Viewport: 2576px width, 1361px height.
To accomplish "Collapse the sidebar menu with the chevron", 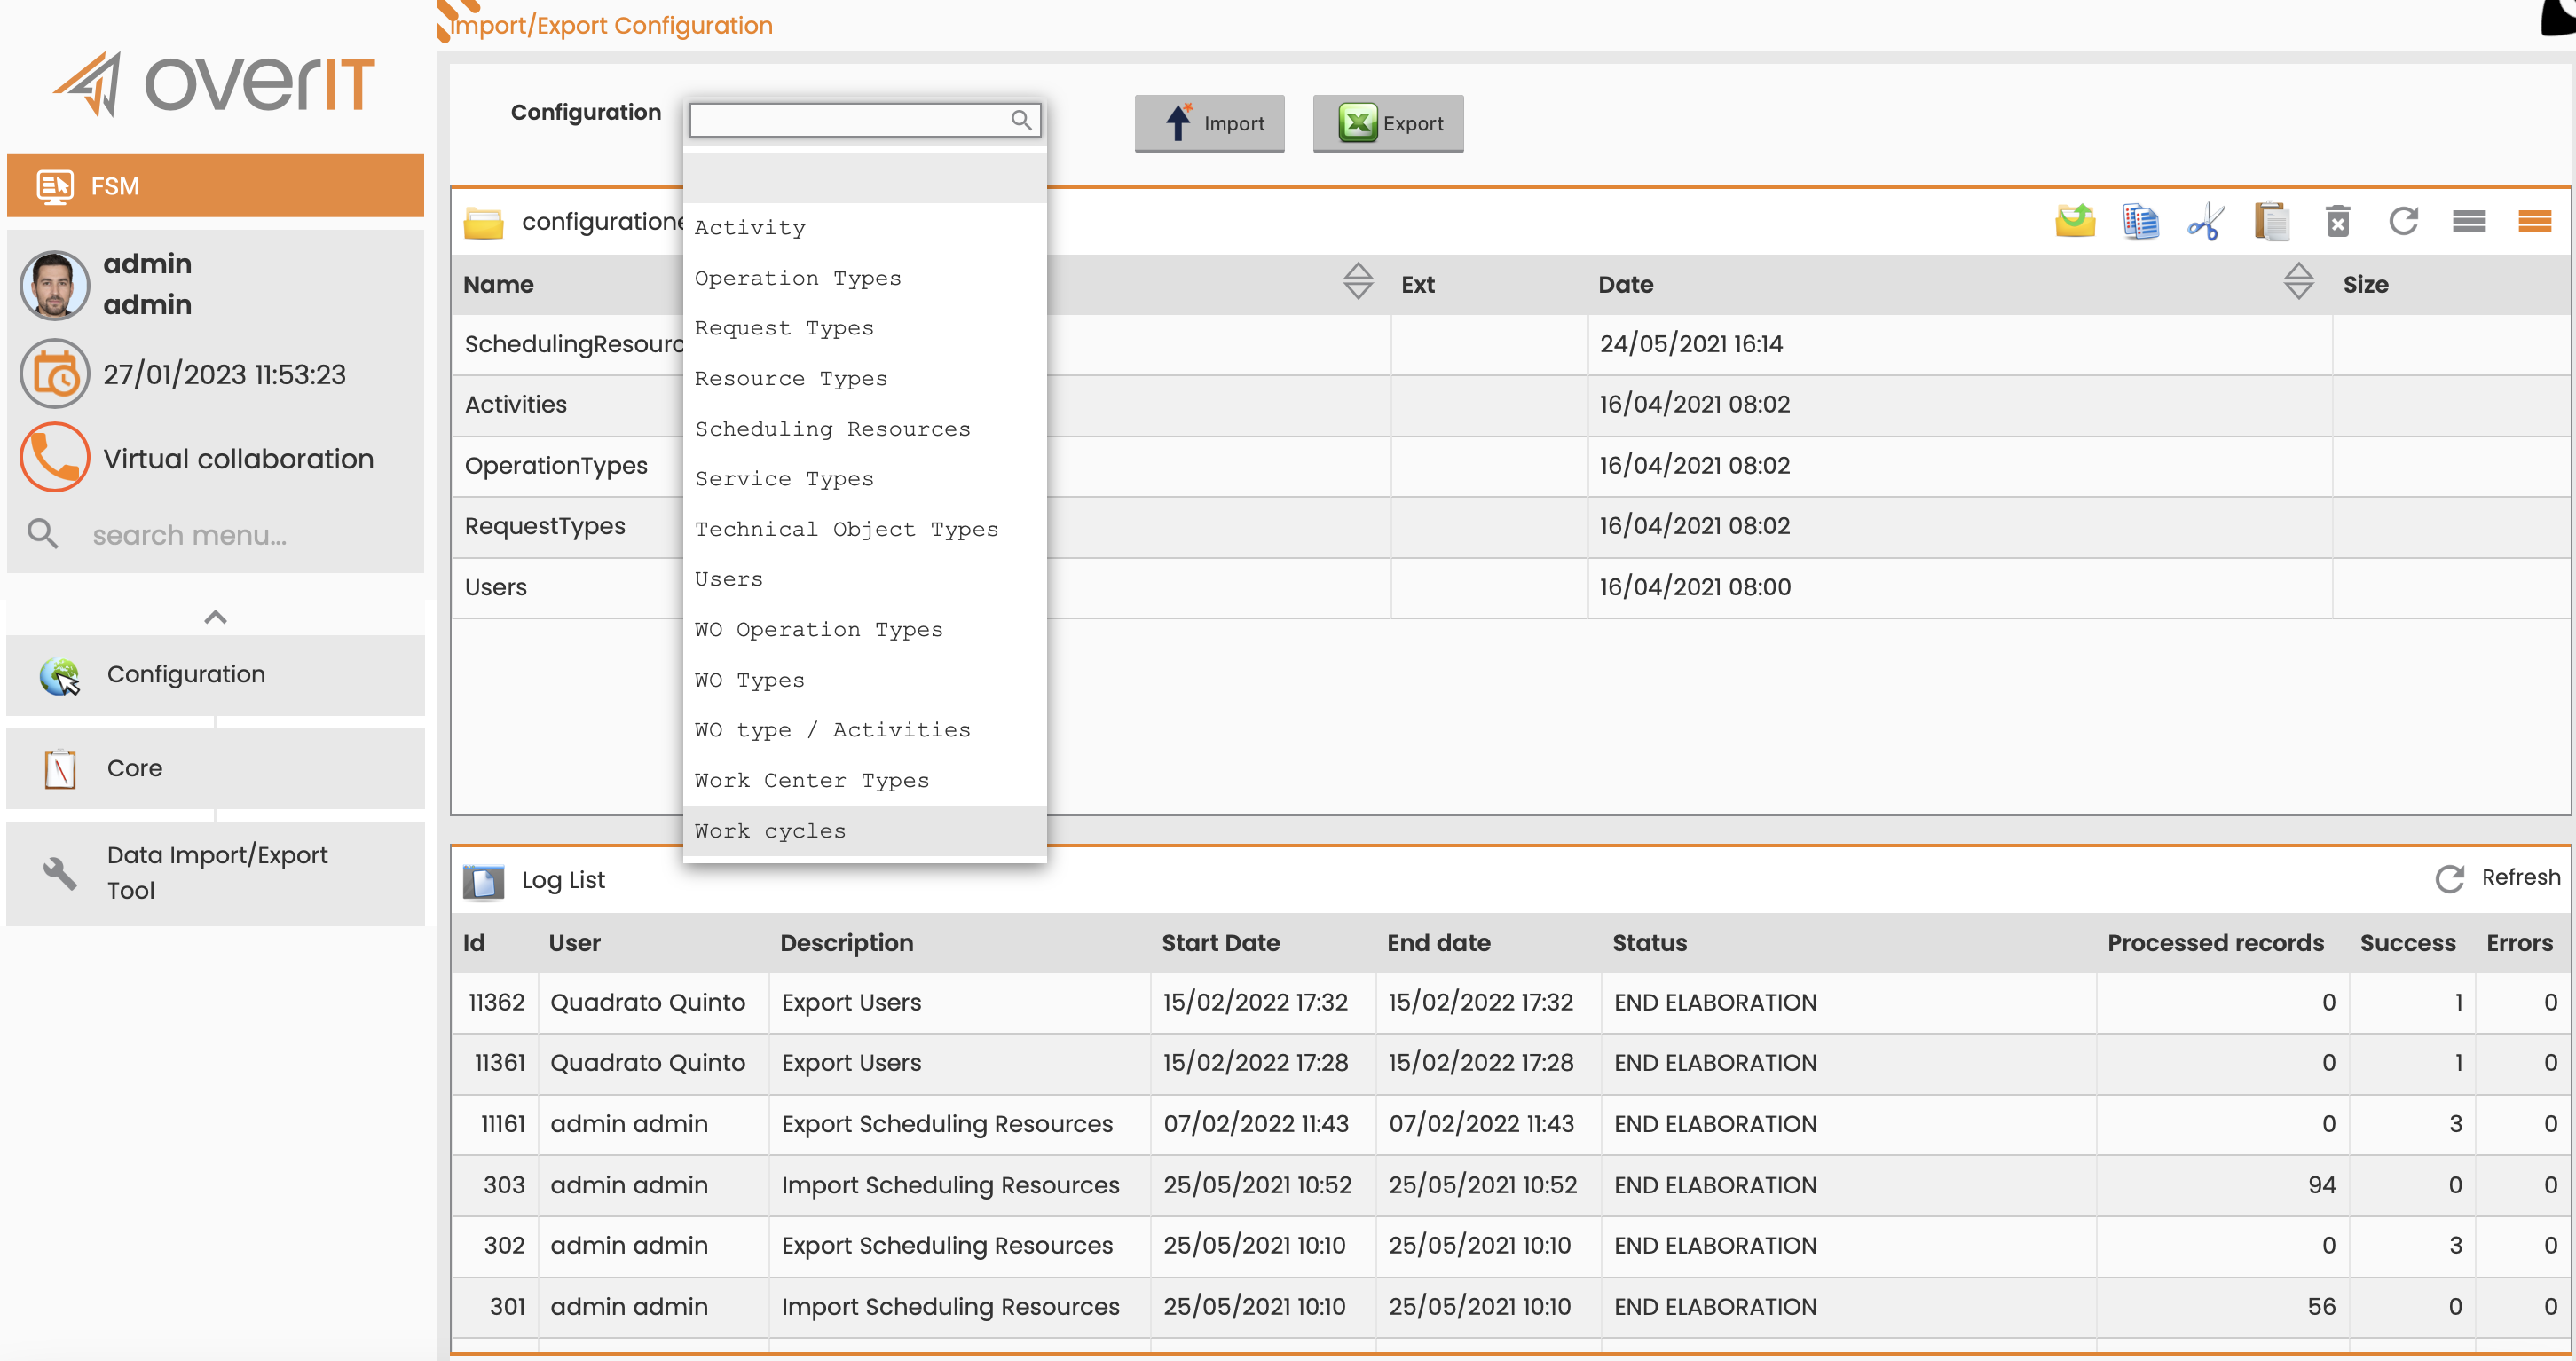I will (x=215, y=617).
